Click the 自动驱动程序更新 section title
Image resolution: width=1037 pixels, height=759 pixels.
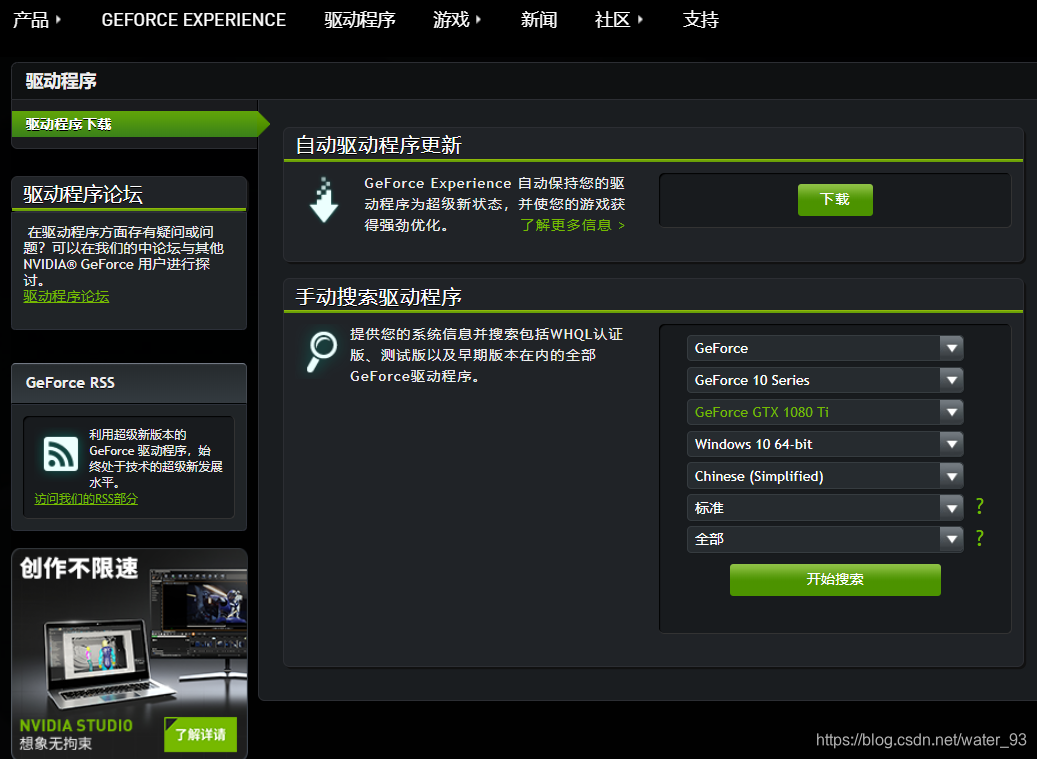(378, 145)
